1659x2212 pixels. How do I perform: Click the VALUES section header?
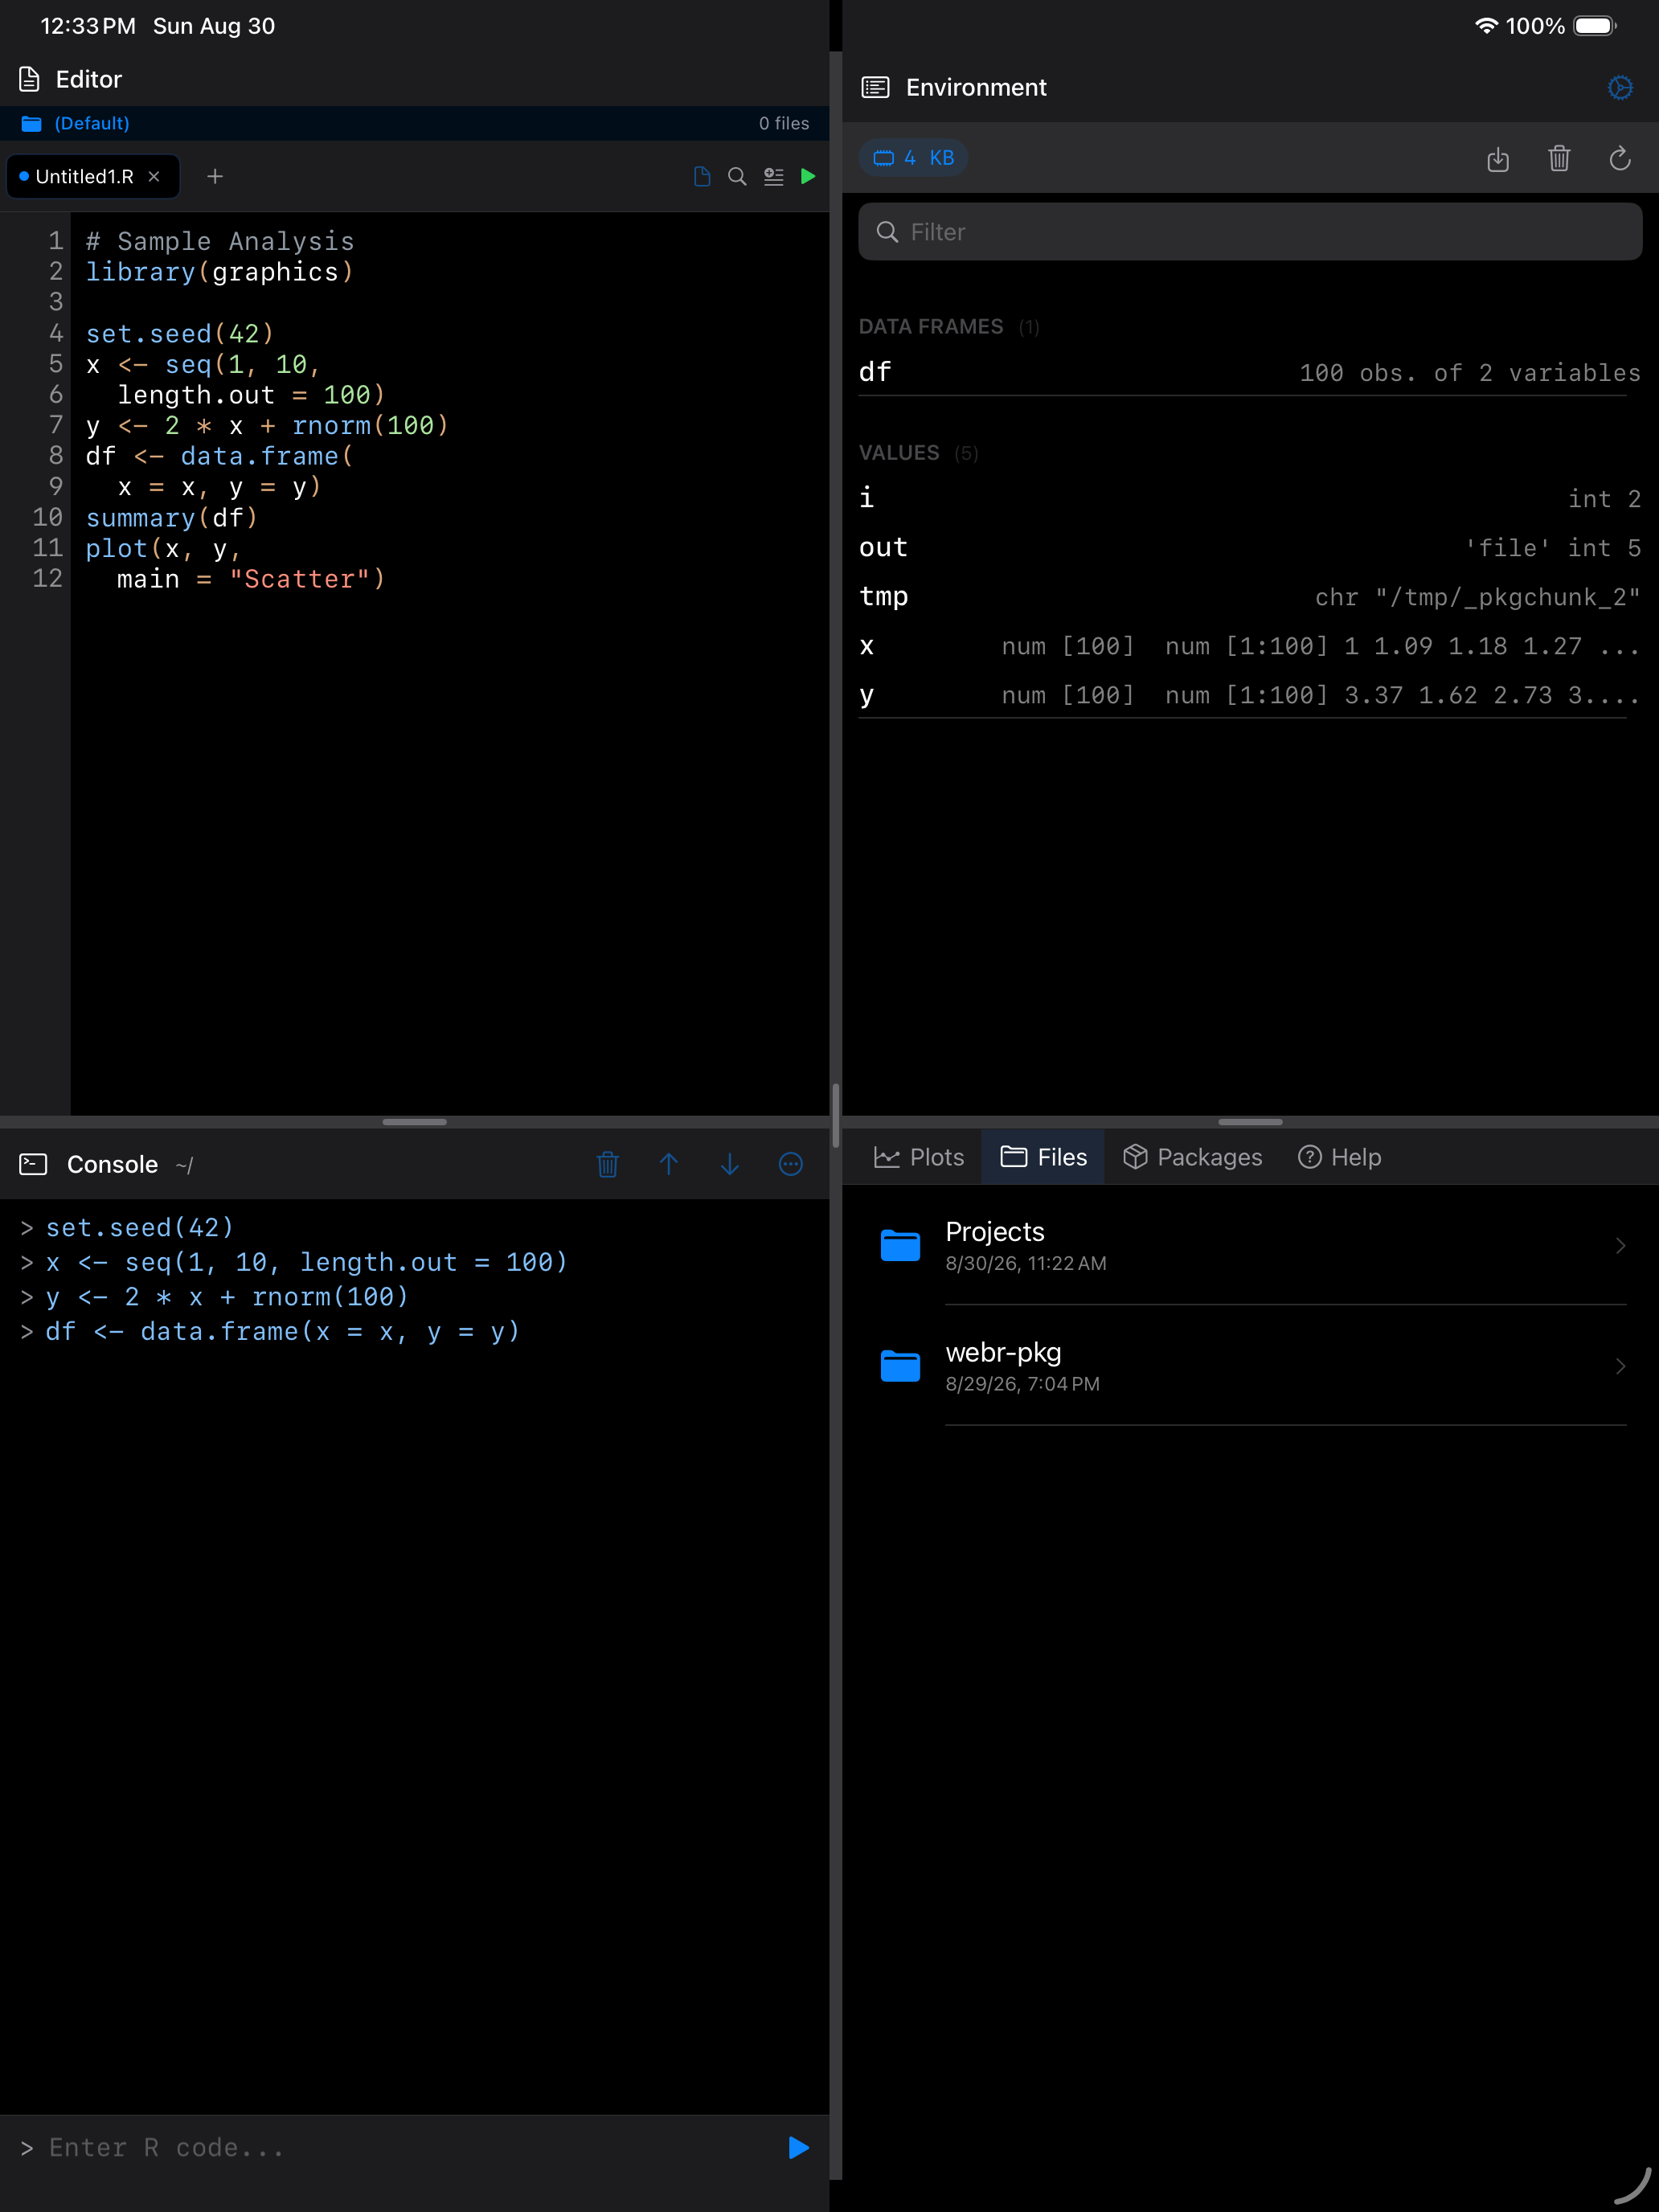[x=899, y=453]
